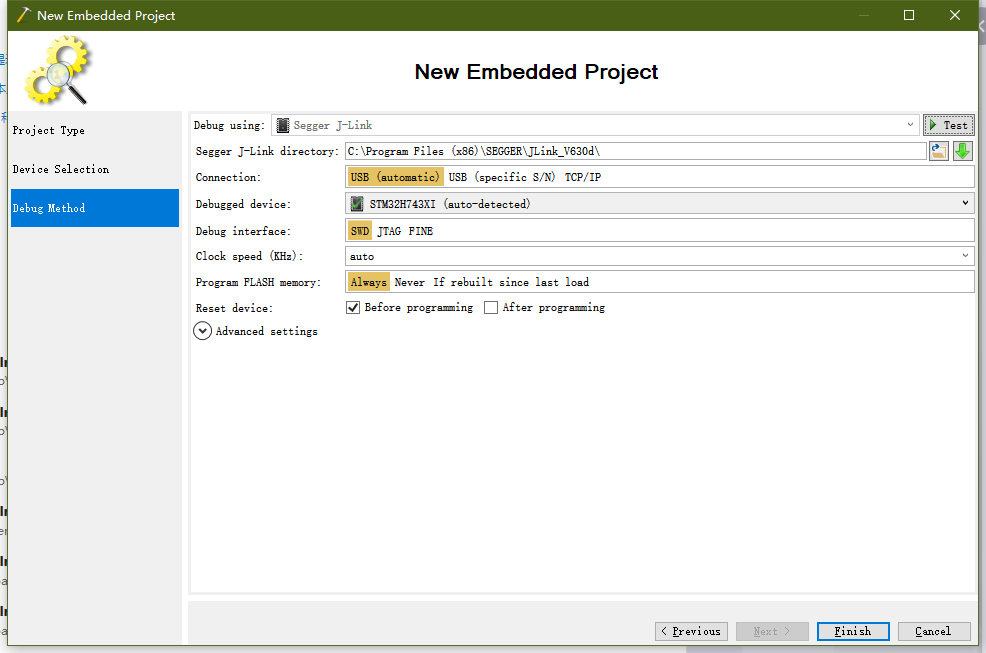Screen dimensions: 986x653
Task: Click the gears and magnifier wizard logo
Action: coord(58,70)
